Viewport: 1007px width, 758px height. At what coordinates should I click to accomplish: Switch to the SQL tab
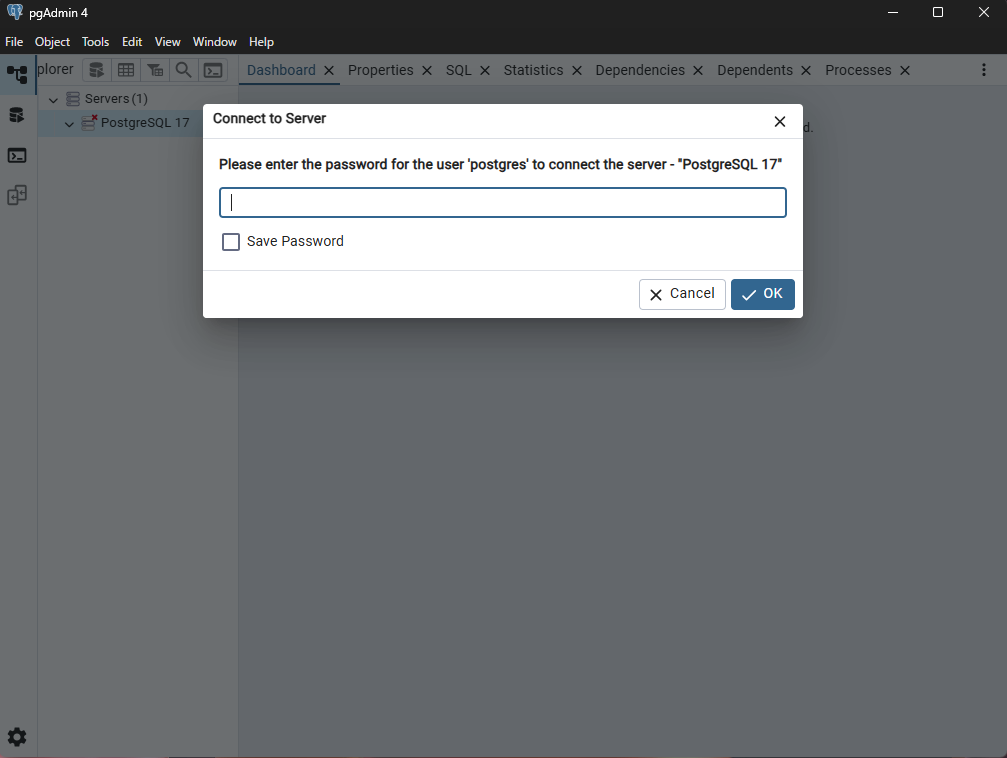459,70
